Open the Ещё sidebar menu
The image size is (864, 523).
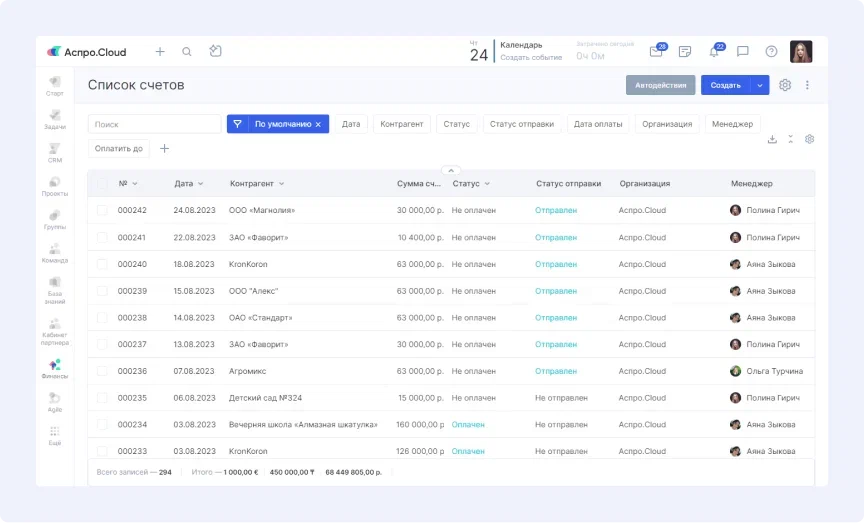tap(55, 436)
